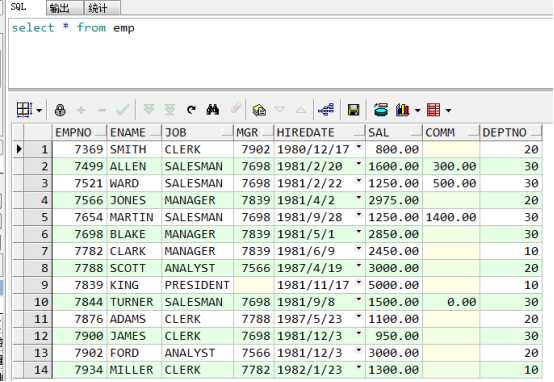
Task: Switch to the SQL tab
Action: tap(18, 7)
